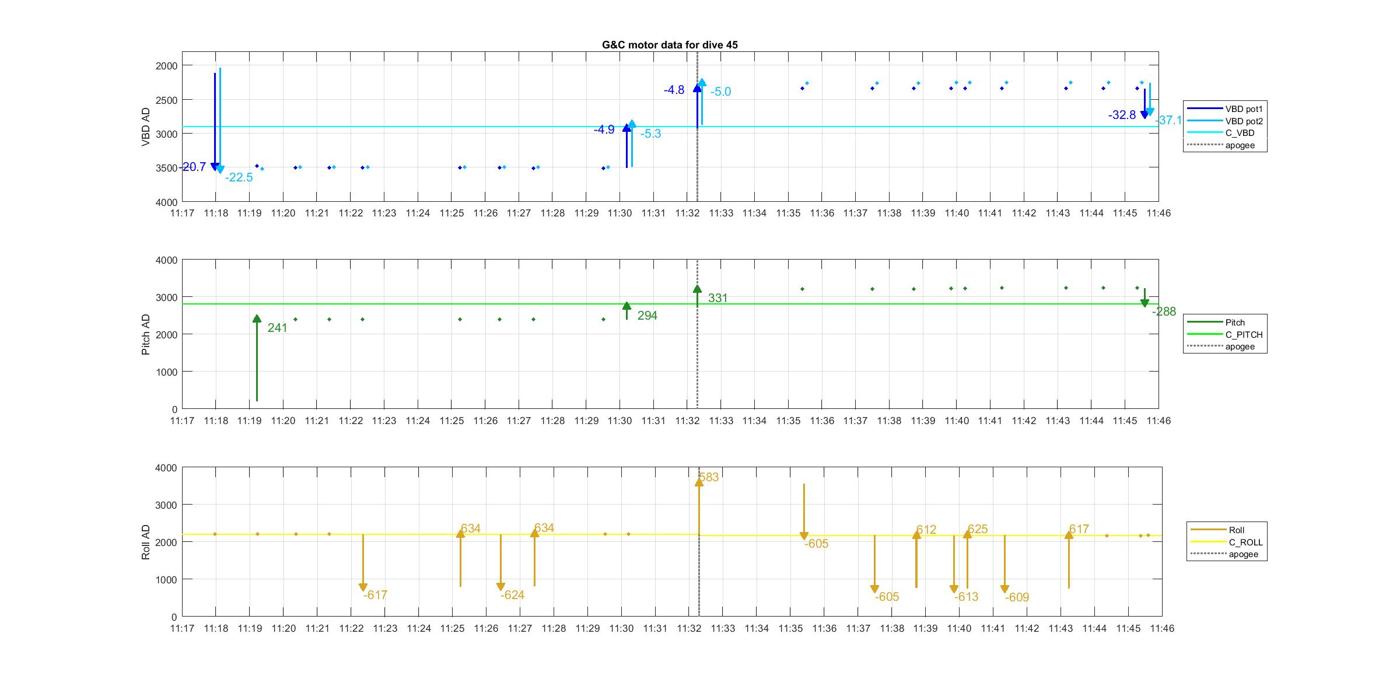Click the '331' pitch data label

[x=718, y=298]
